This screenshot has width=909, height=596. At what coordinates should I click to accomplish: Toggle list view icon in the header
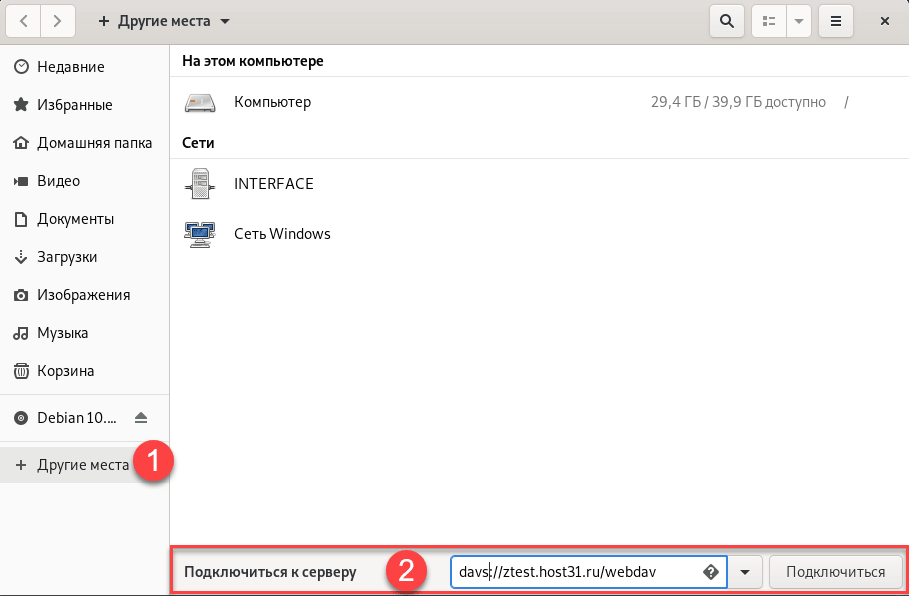click(x=769, y=21)
